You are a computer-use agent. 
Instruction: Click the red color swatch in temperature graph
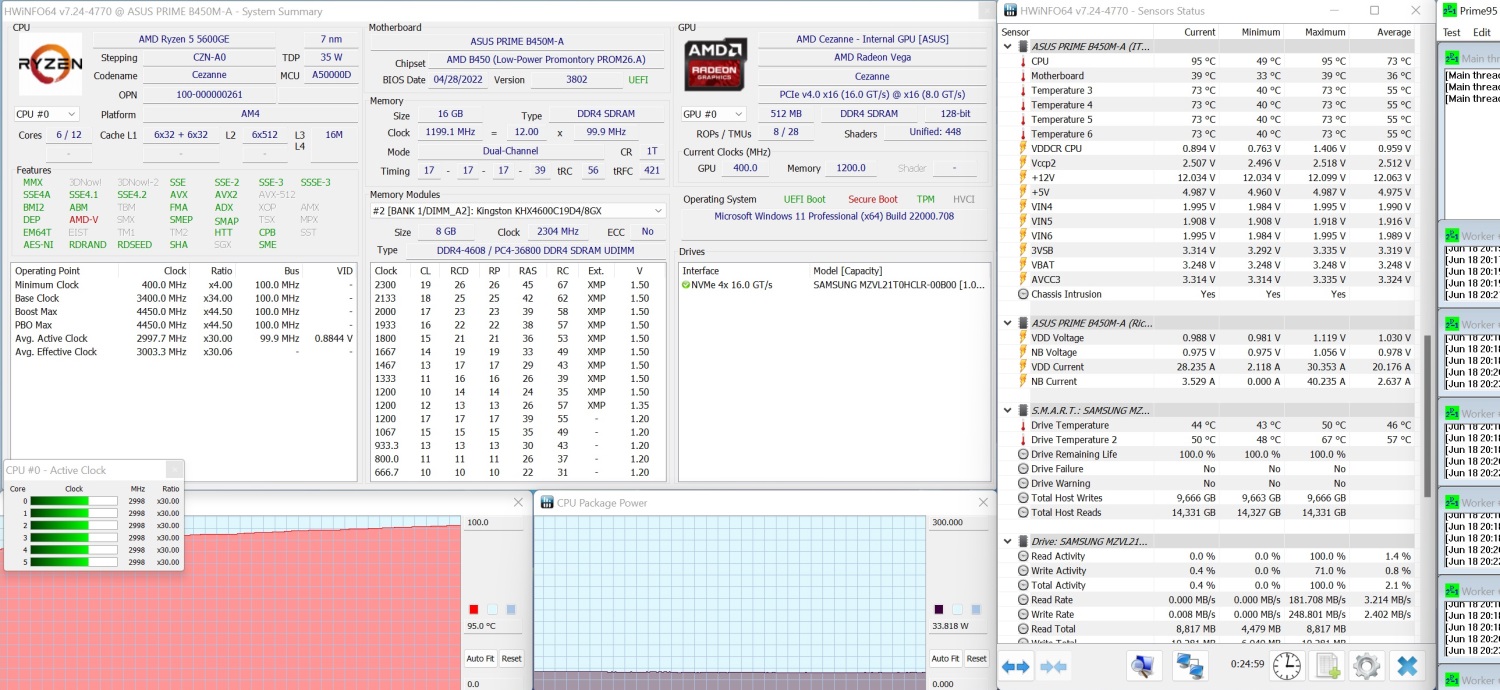pos(474,609)
